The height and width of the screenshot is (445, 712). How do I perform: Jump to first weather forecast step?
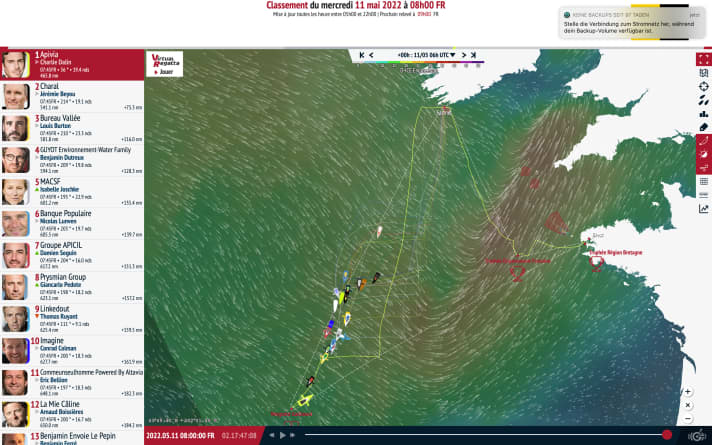pyautogui.click(x=362, y=55)
